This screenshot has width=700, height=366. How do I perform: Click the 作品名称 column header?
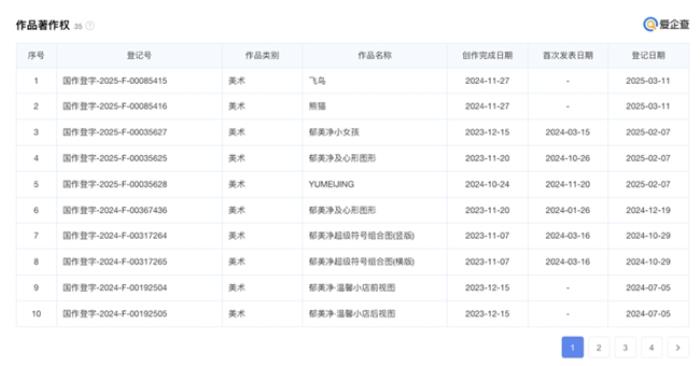[375, 55]
